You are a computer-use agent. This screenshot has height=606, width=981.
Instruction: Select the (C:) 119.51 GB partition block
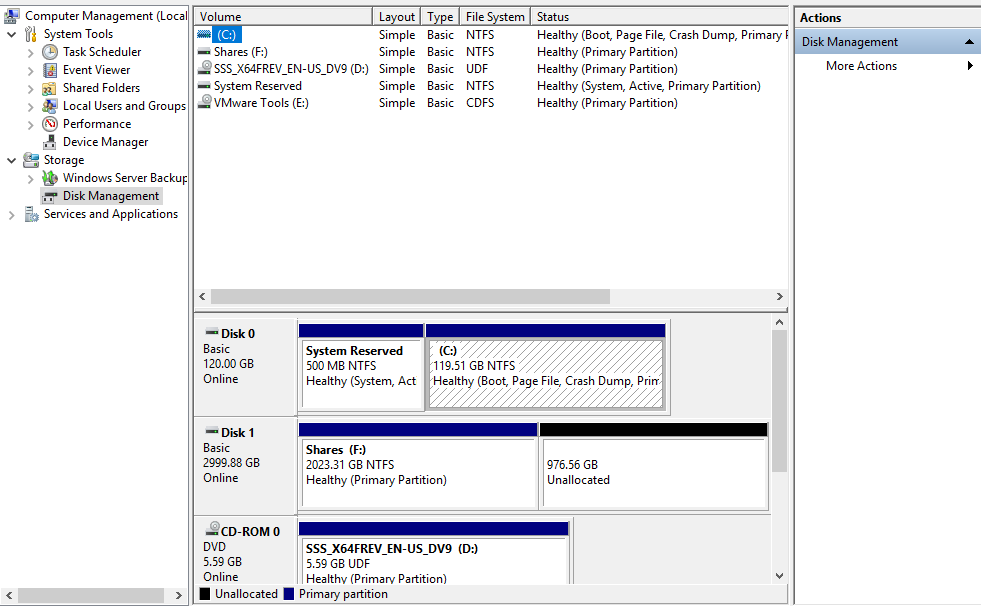click(545, 367)
